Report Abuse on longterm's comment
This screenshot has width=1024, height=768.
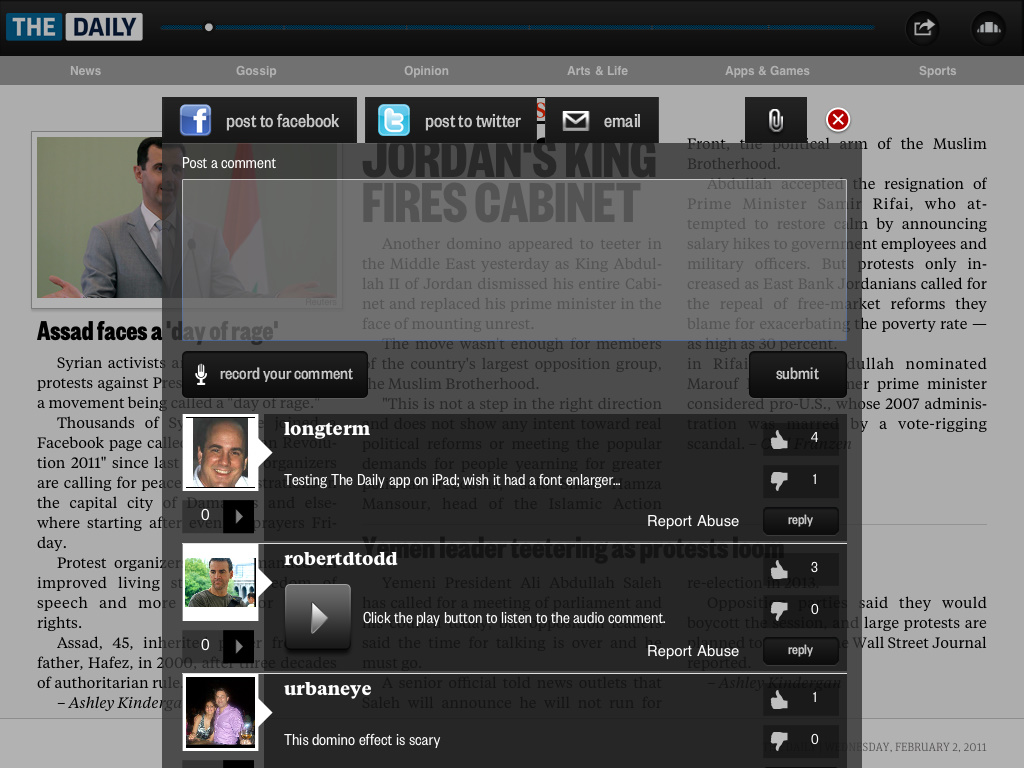tap(693, 521)
